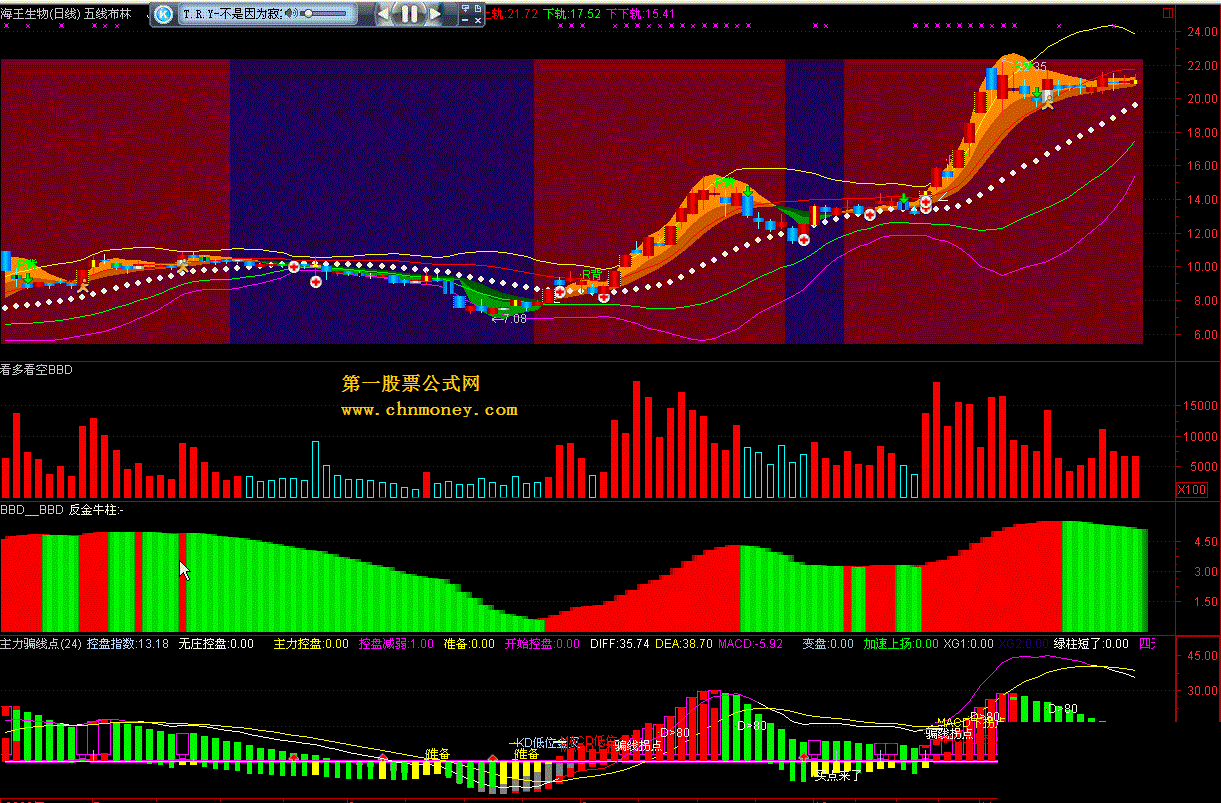Click the 准备:0.00 value
This screenshot has width=1221, height=803.
pyautogui.click(x=469, y=644)
